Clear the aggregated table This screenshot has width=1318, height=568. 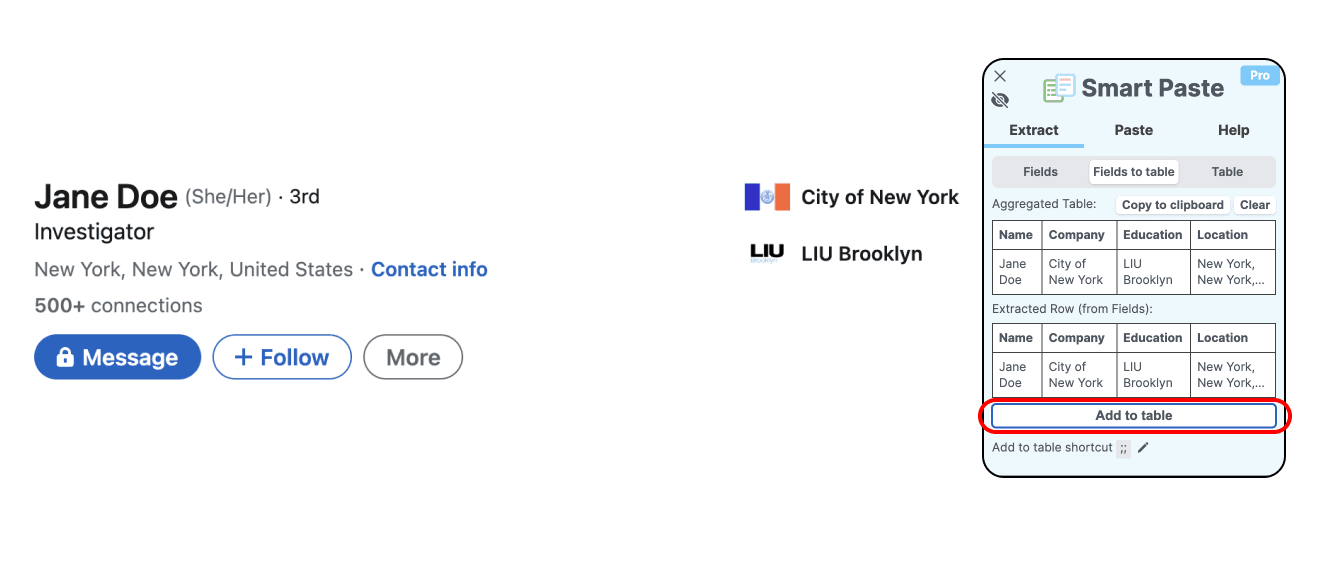1255,205
